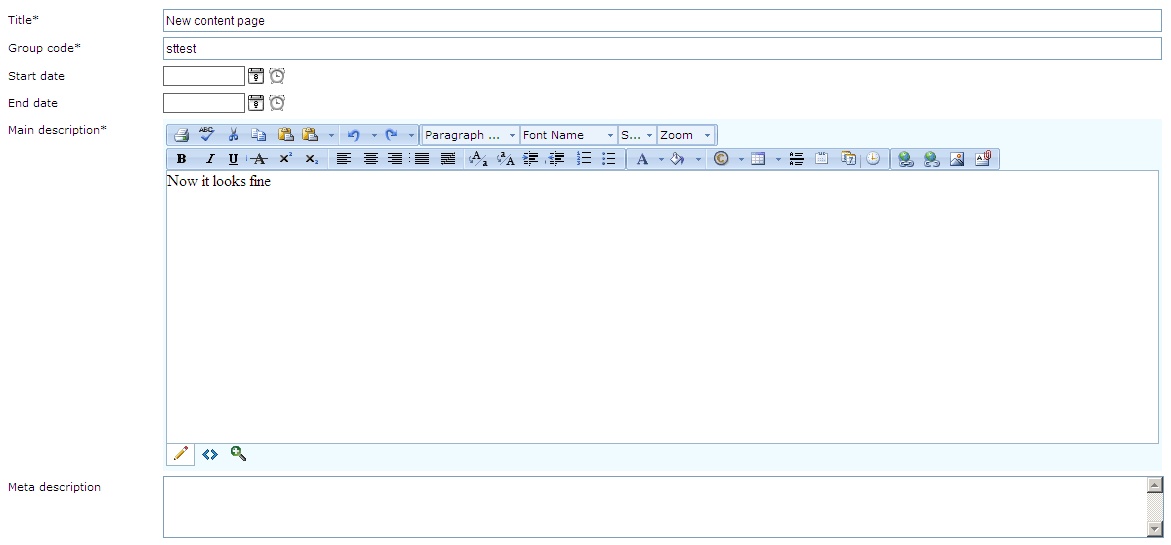
Task: Click the blank calendar date icon
Action: click(821, 158)
